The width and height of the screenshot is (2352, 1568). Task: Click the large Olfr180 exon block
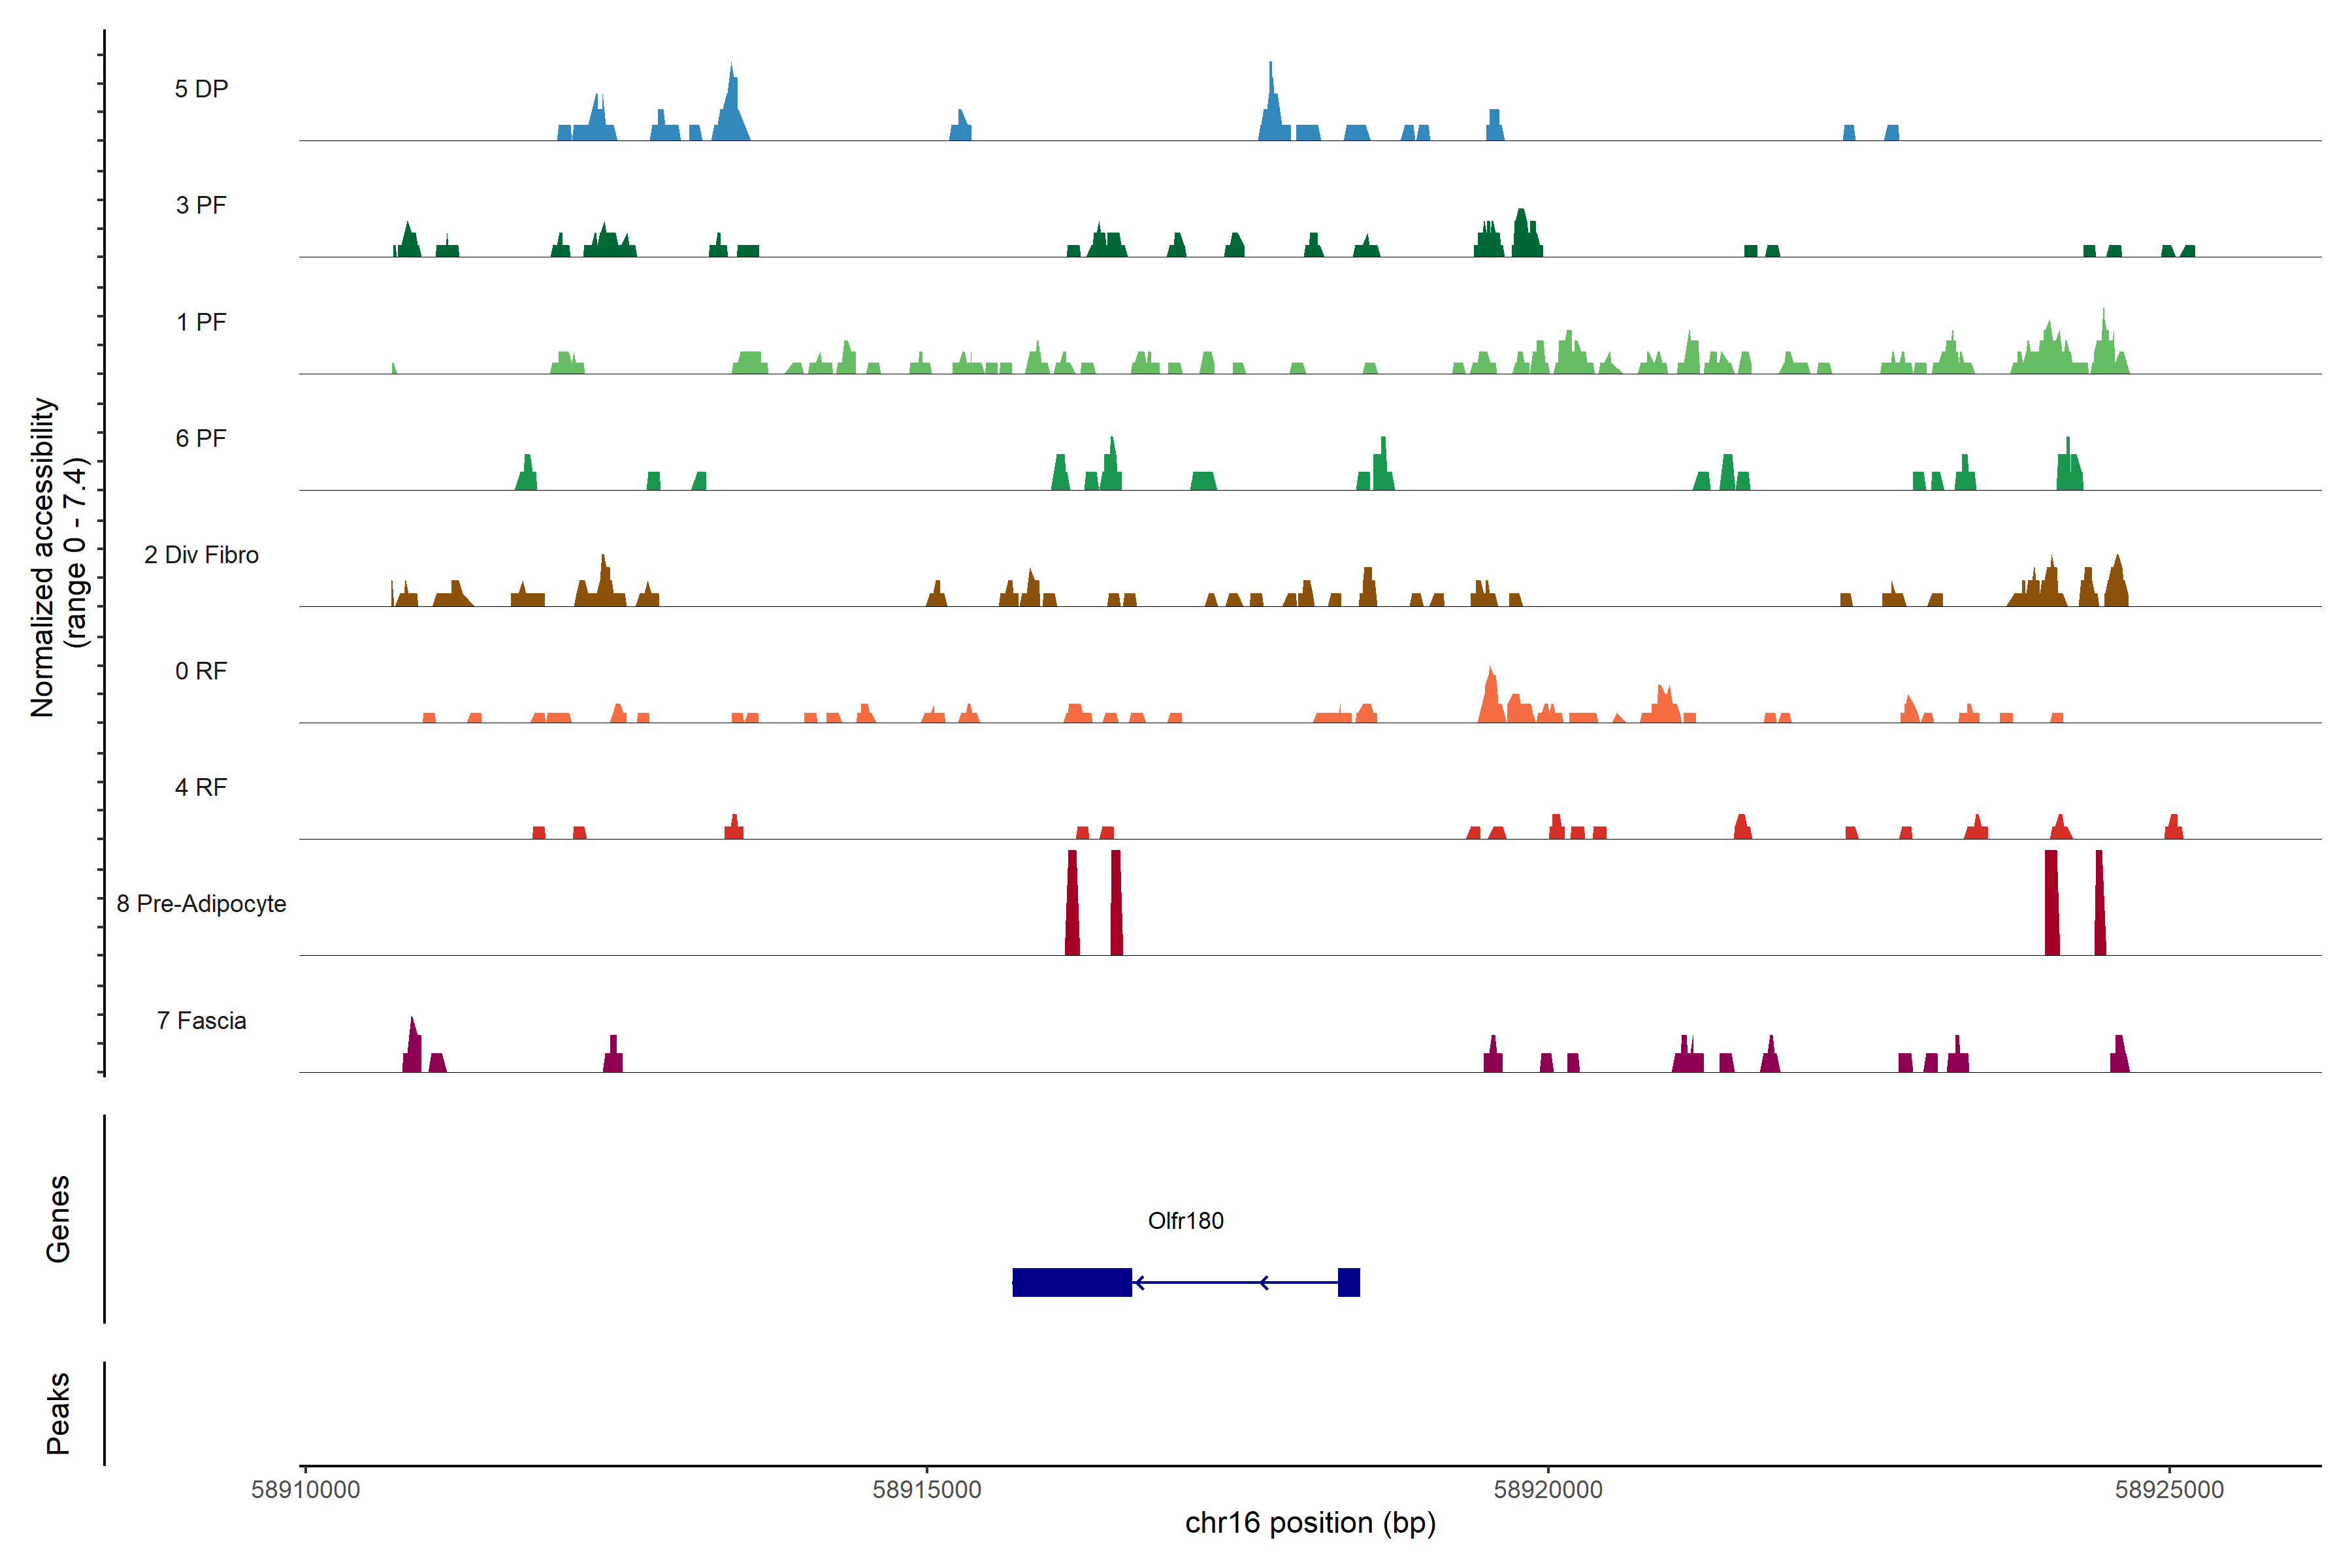1071,1282
